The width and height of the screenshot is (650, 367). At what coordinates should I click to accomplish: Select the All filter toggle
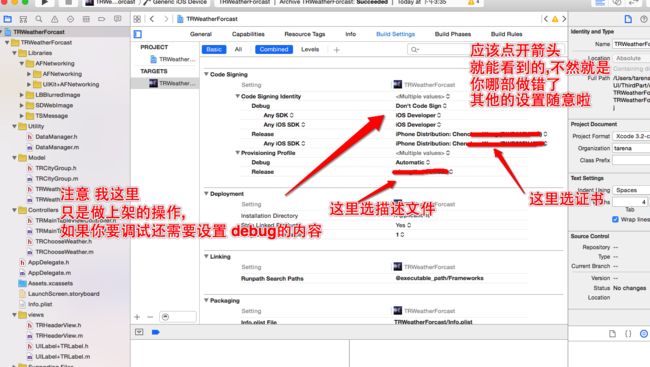click(238, 49)
